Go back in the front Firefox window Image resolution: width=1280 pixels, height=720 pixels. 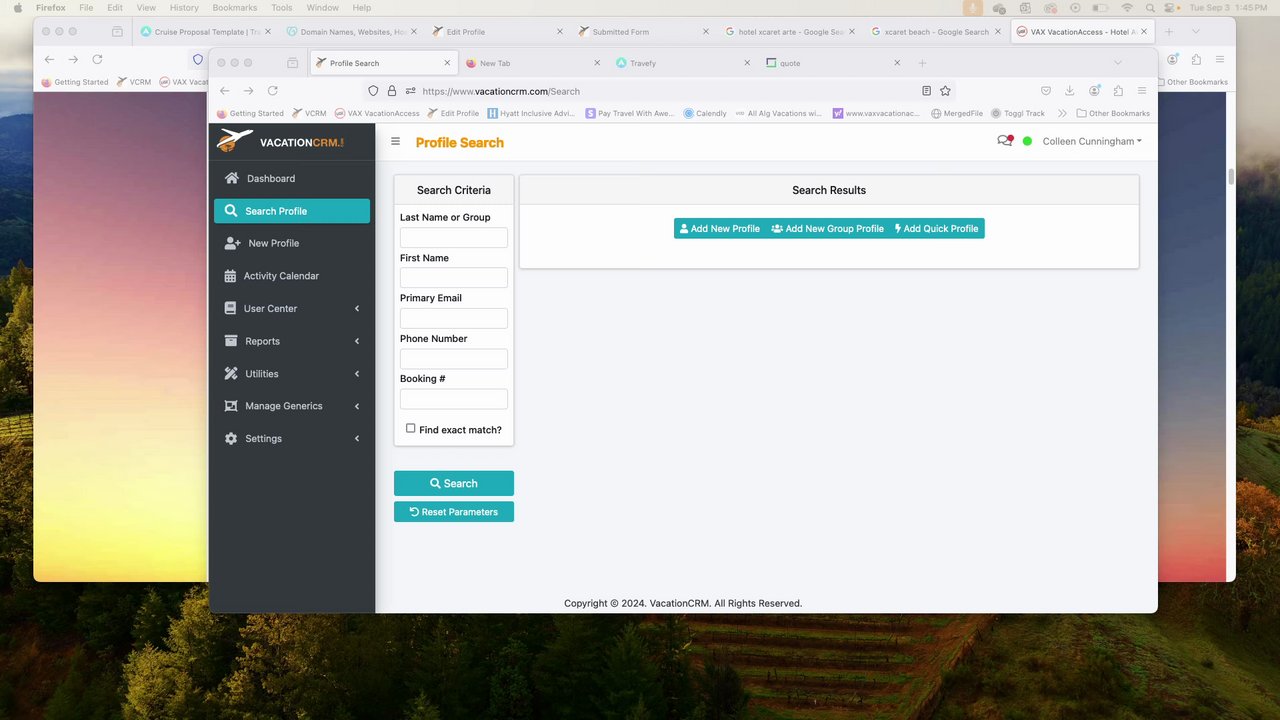pos(224,91)
